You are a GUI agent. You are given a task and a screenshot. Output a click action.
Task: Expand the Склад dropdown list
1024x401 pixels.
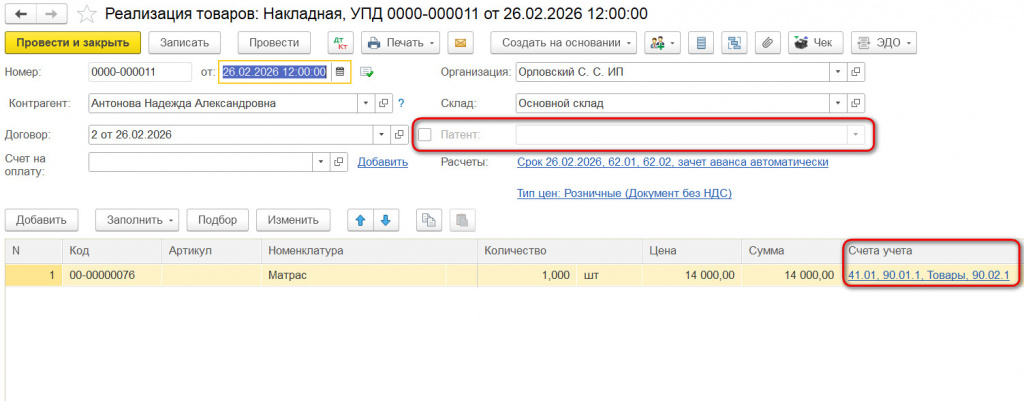[x=838, y=103]
